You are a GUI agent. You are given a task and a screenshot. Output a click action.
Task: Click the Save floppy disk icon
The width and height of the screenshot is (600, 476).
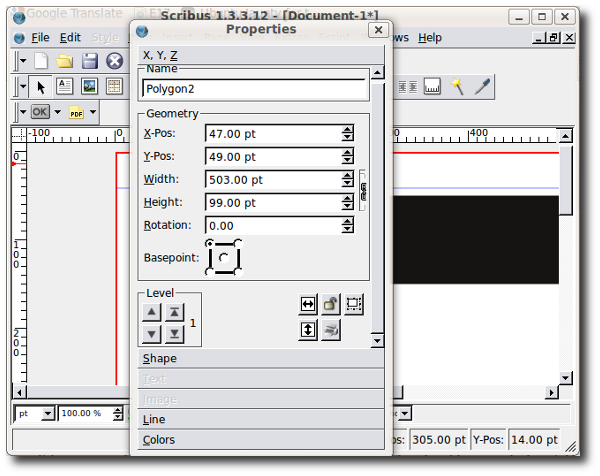coord(90,61)
